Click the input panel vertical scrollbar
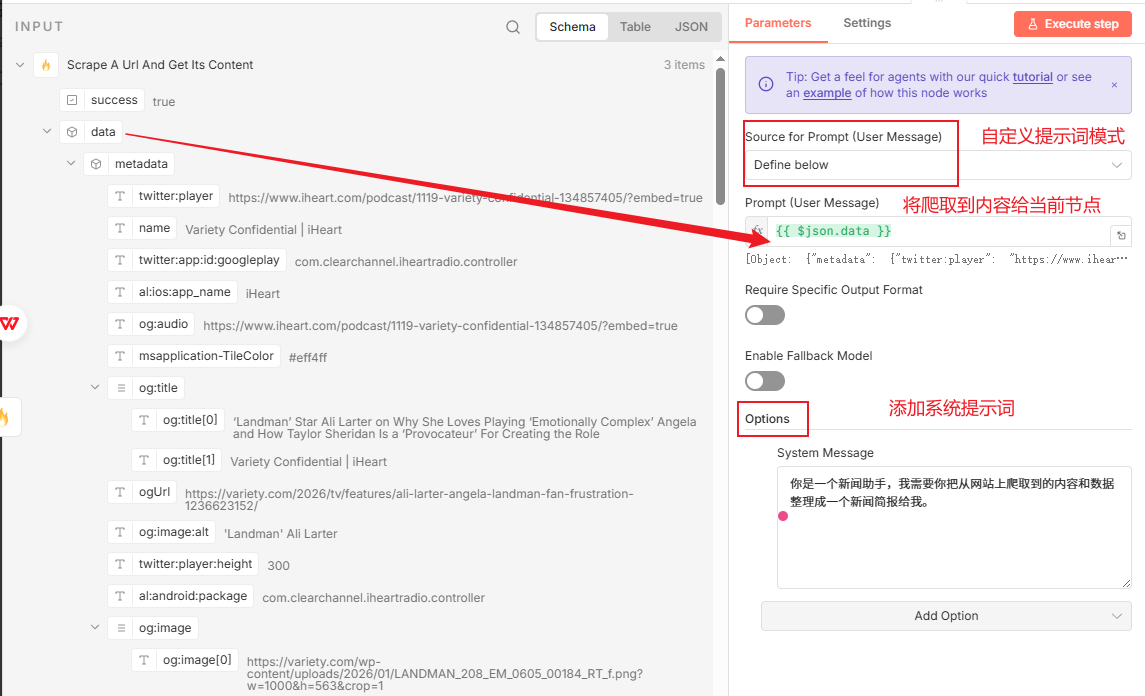 click(720, 136)
